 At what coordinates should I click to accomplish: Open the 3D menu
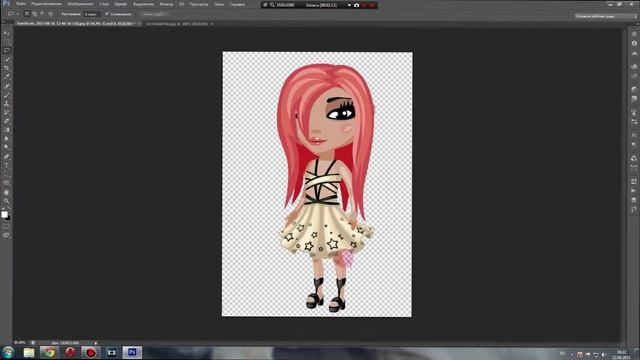(x=182, y=4)
